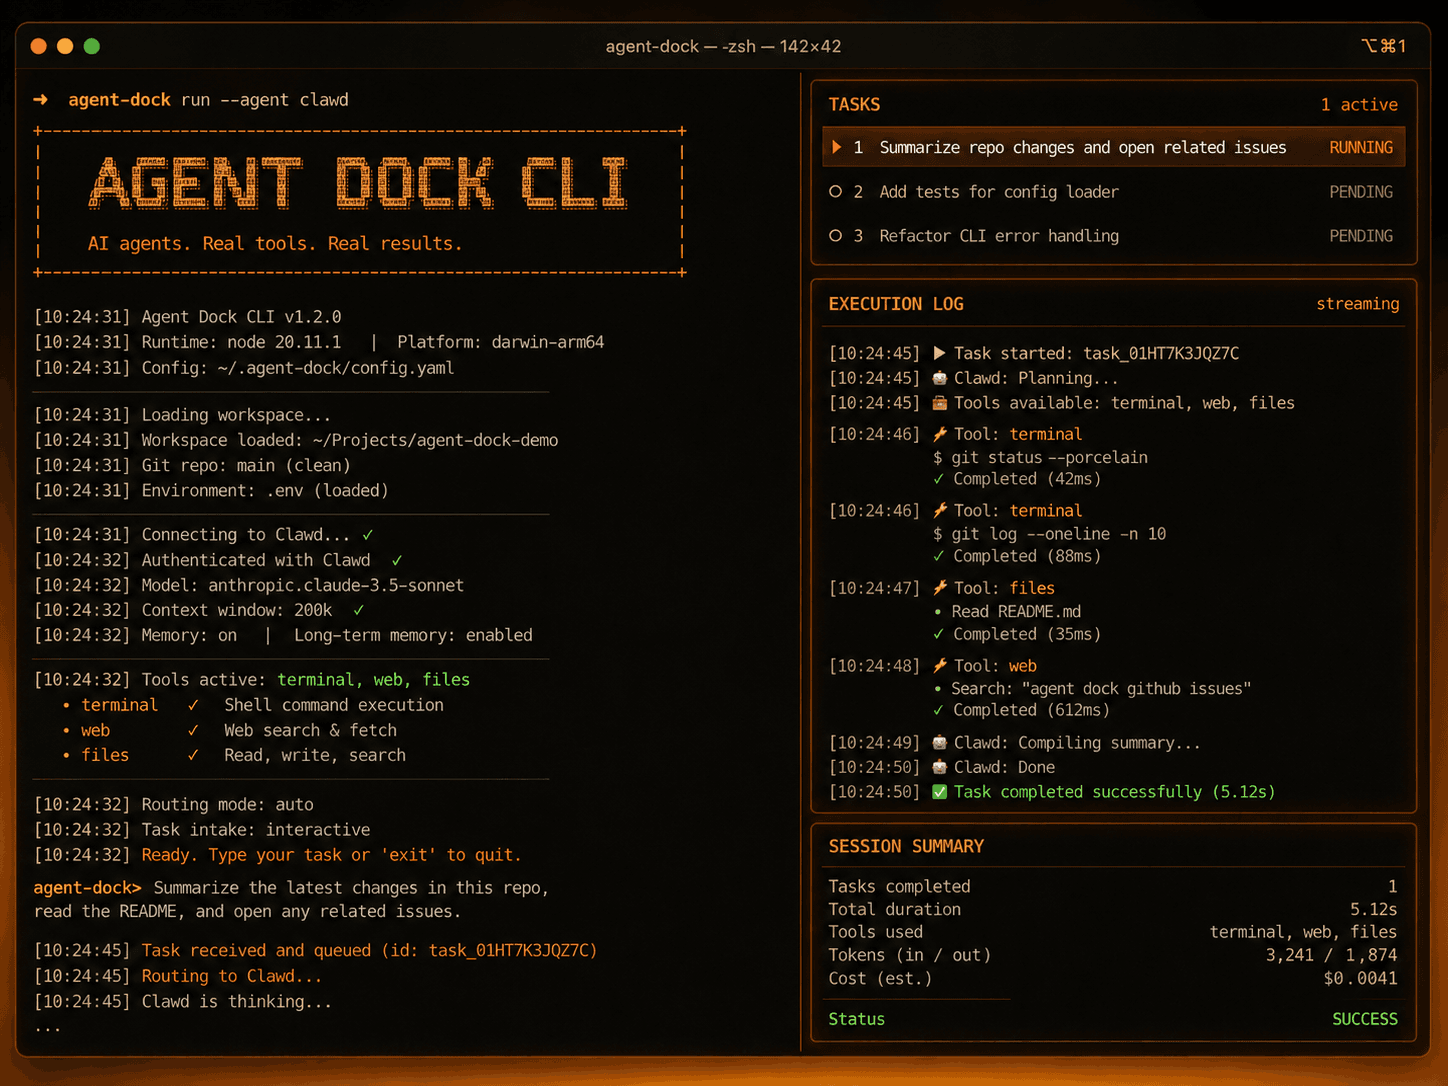Click the agent-dock> prompt input line
Screen dimensions: 1448x1086
(291, 899)
